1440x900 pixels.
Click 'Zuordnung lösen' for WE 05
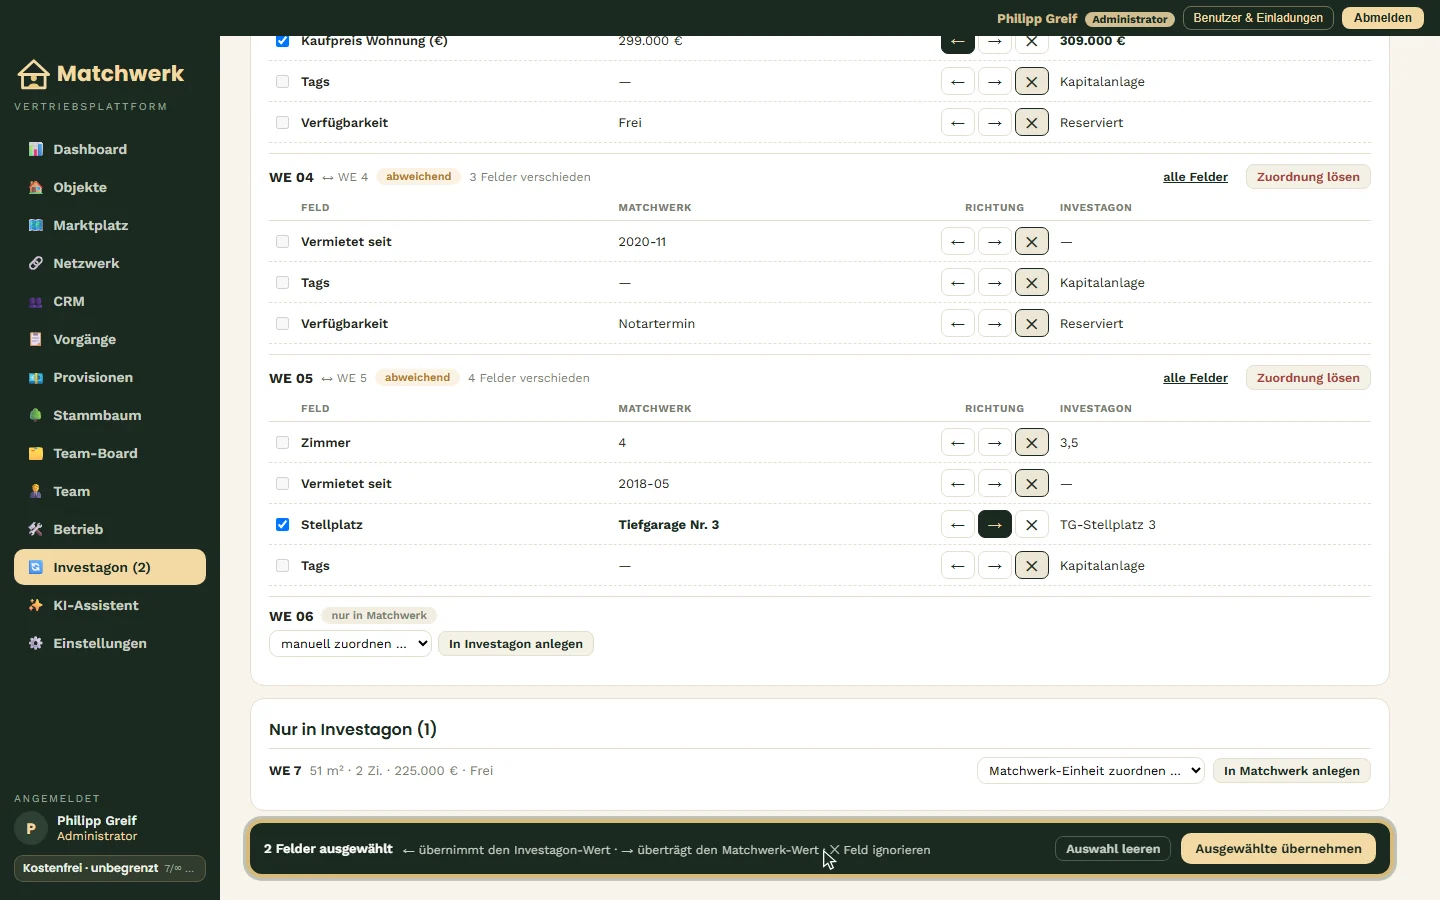pos(1308,378)
